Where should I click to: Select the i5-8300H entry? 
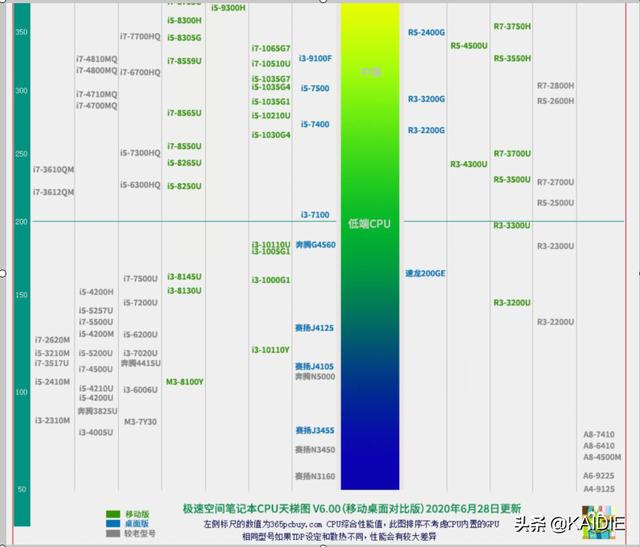click(184, 20)
